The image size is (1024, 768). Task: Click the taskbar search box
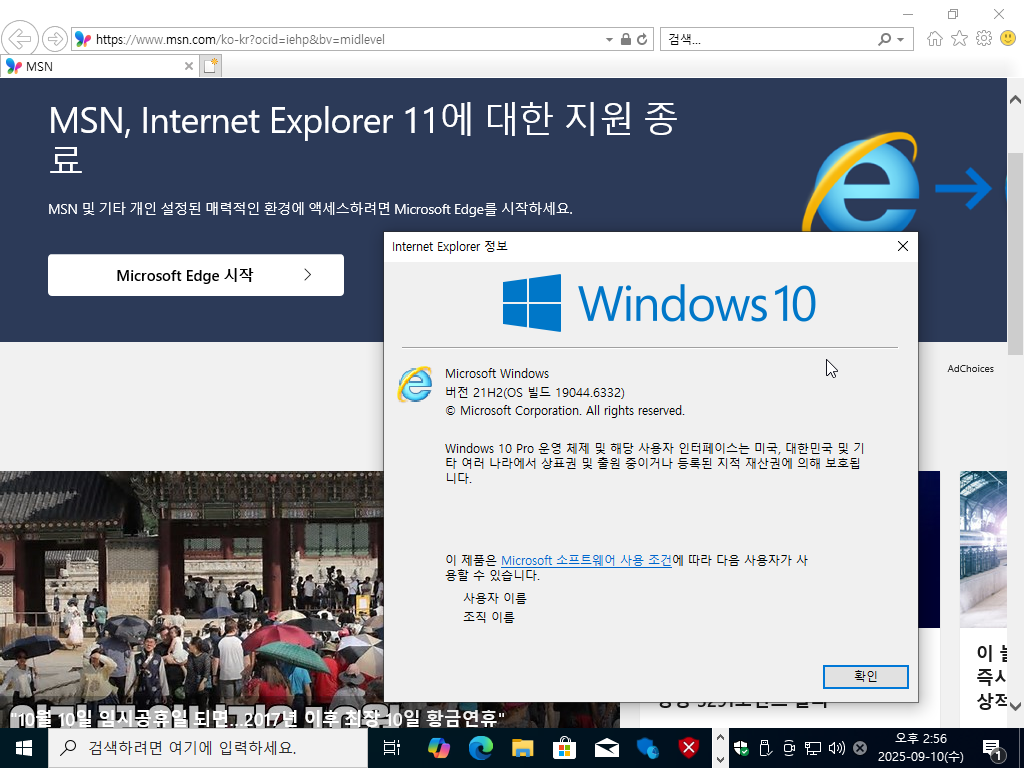coord(208,748)
